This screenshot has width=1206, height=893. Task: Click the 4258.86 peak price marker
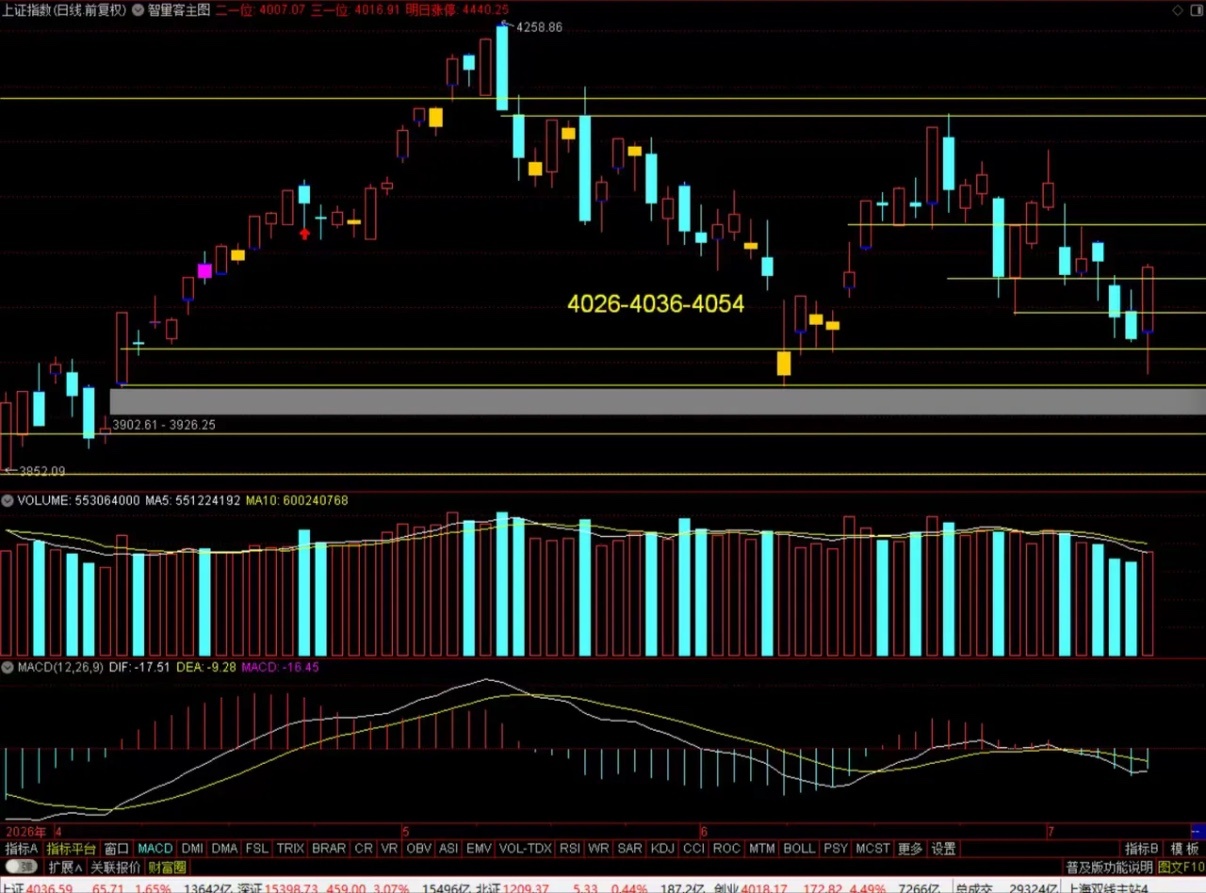(538, 27)
